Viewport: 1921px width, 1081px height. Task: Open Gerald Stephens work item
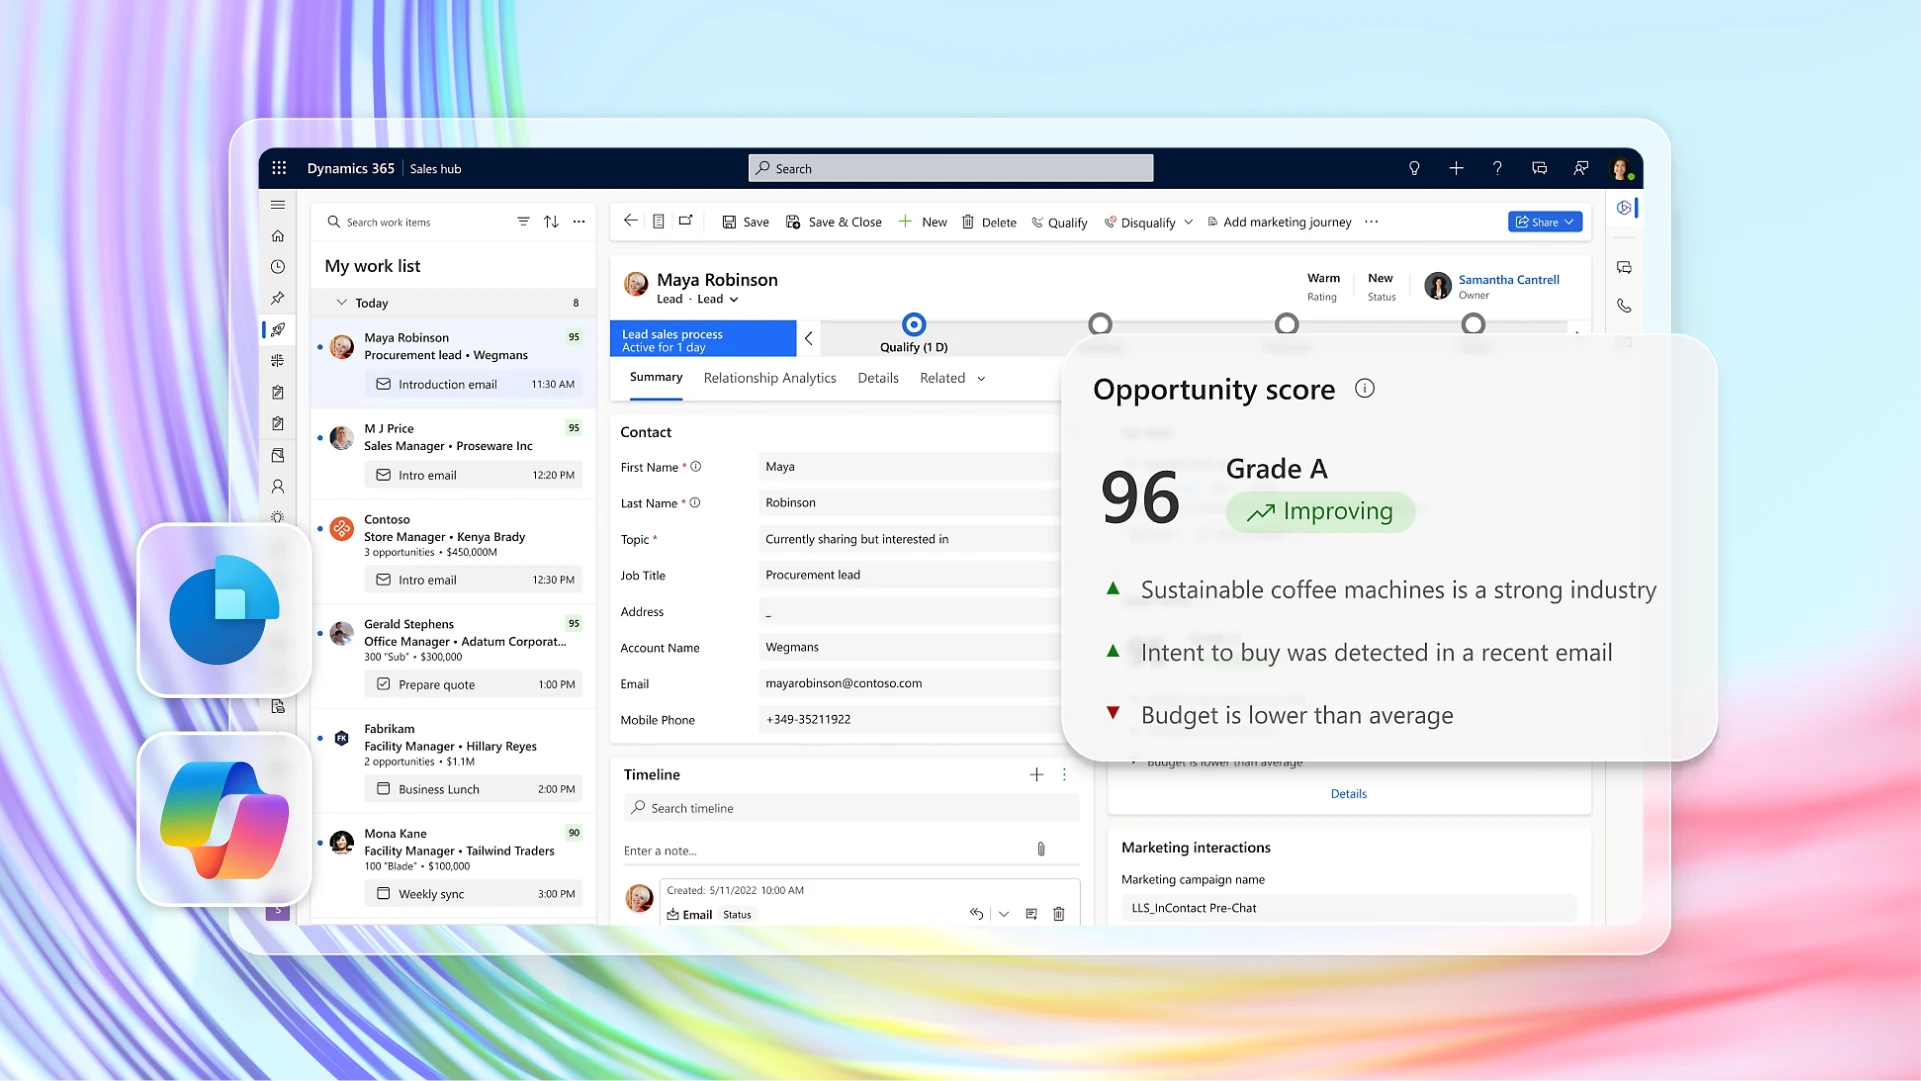point(453,657)
